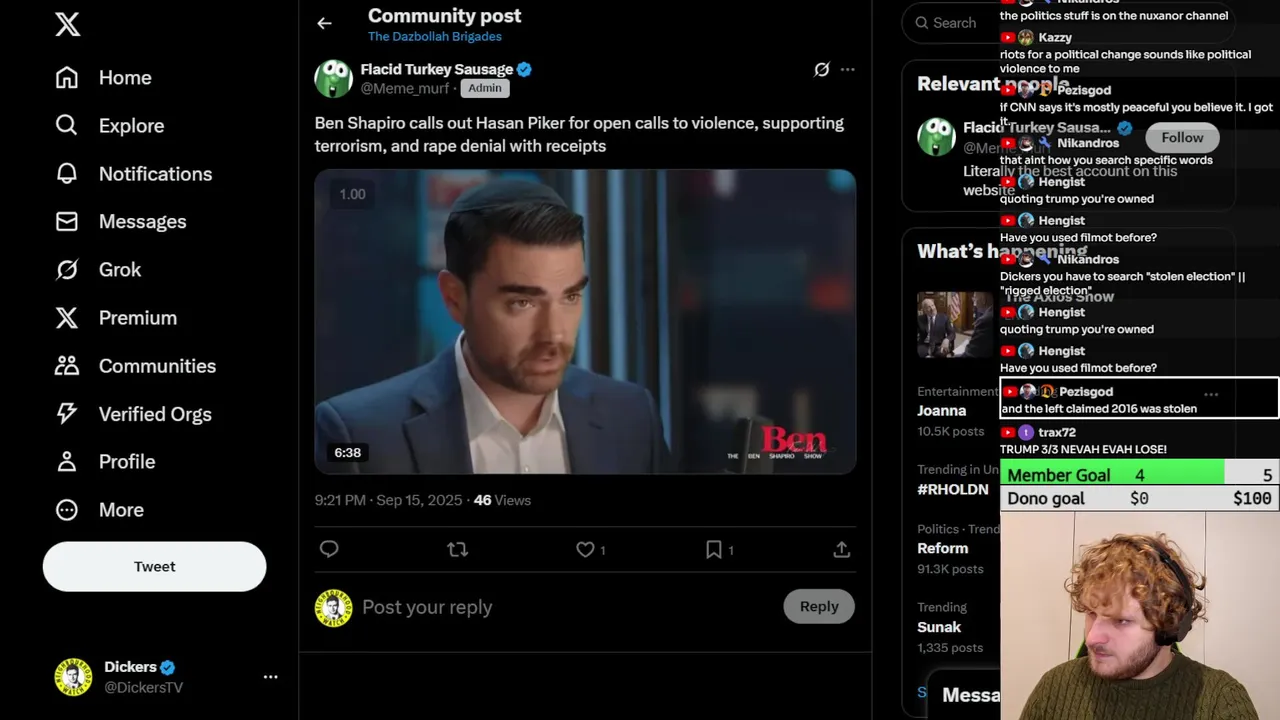Play the Ben Shapiro video
The image size is (1280, 720).
[585, 321]
